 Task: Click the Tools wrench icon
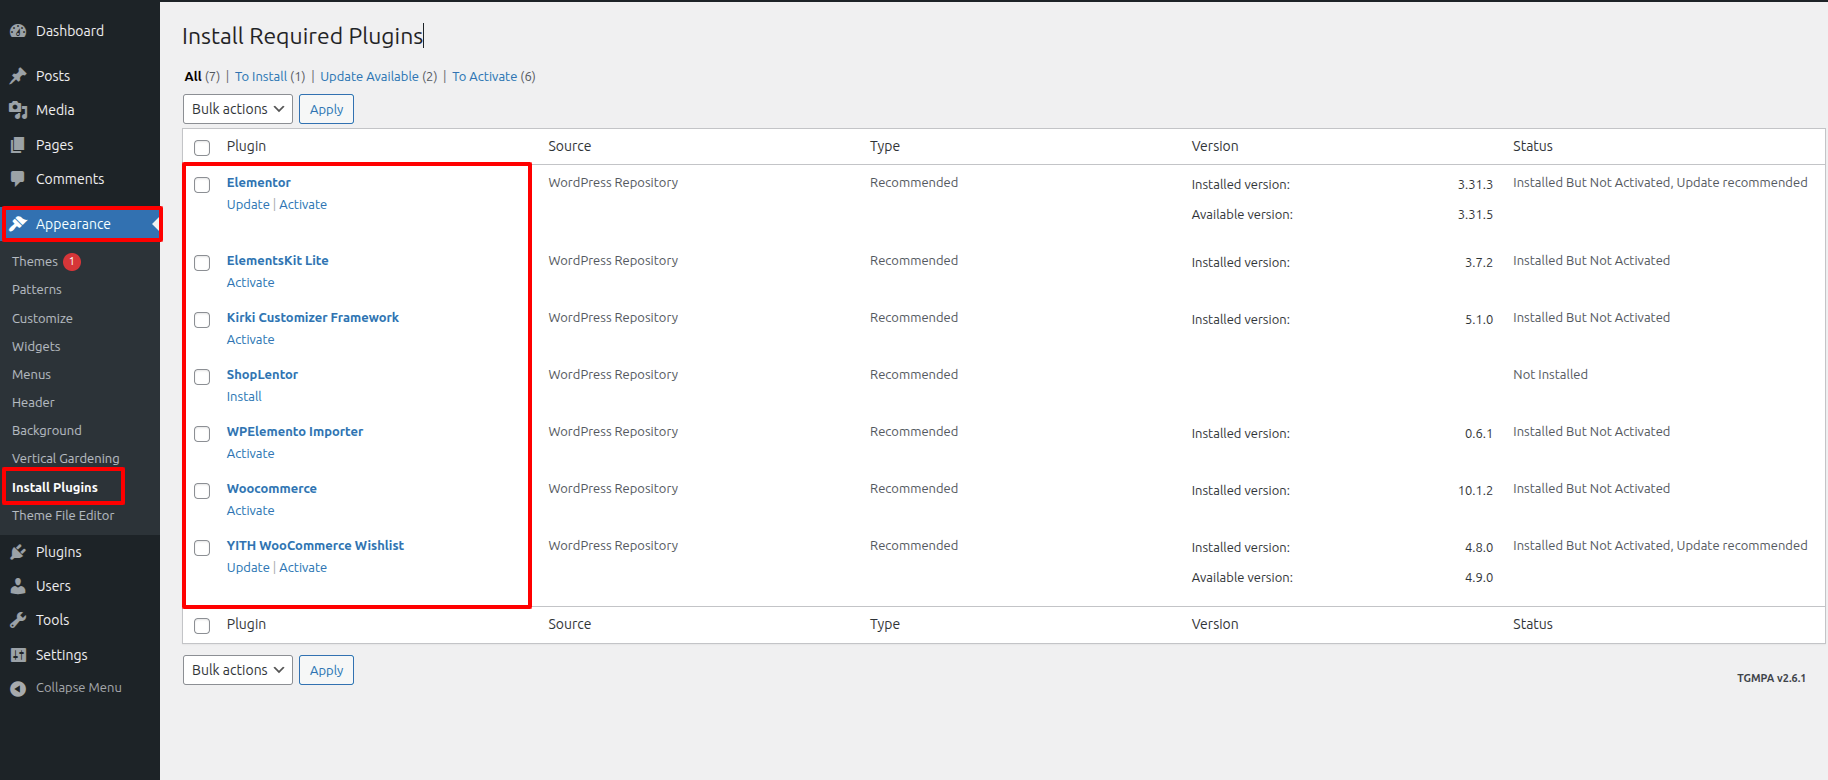(x=18, y=620)
